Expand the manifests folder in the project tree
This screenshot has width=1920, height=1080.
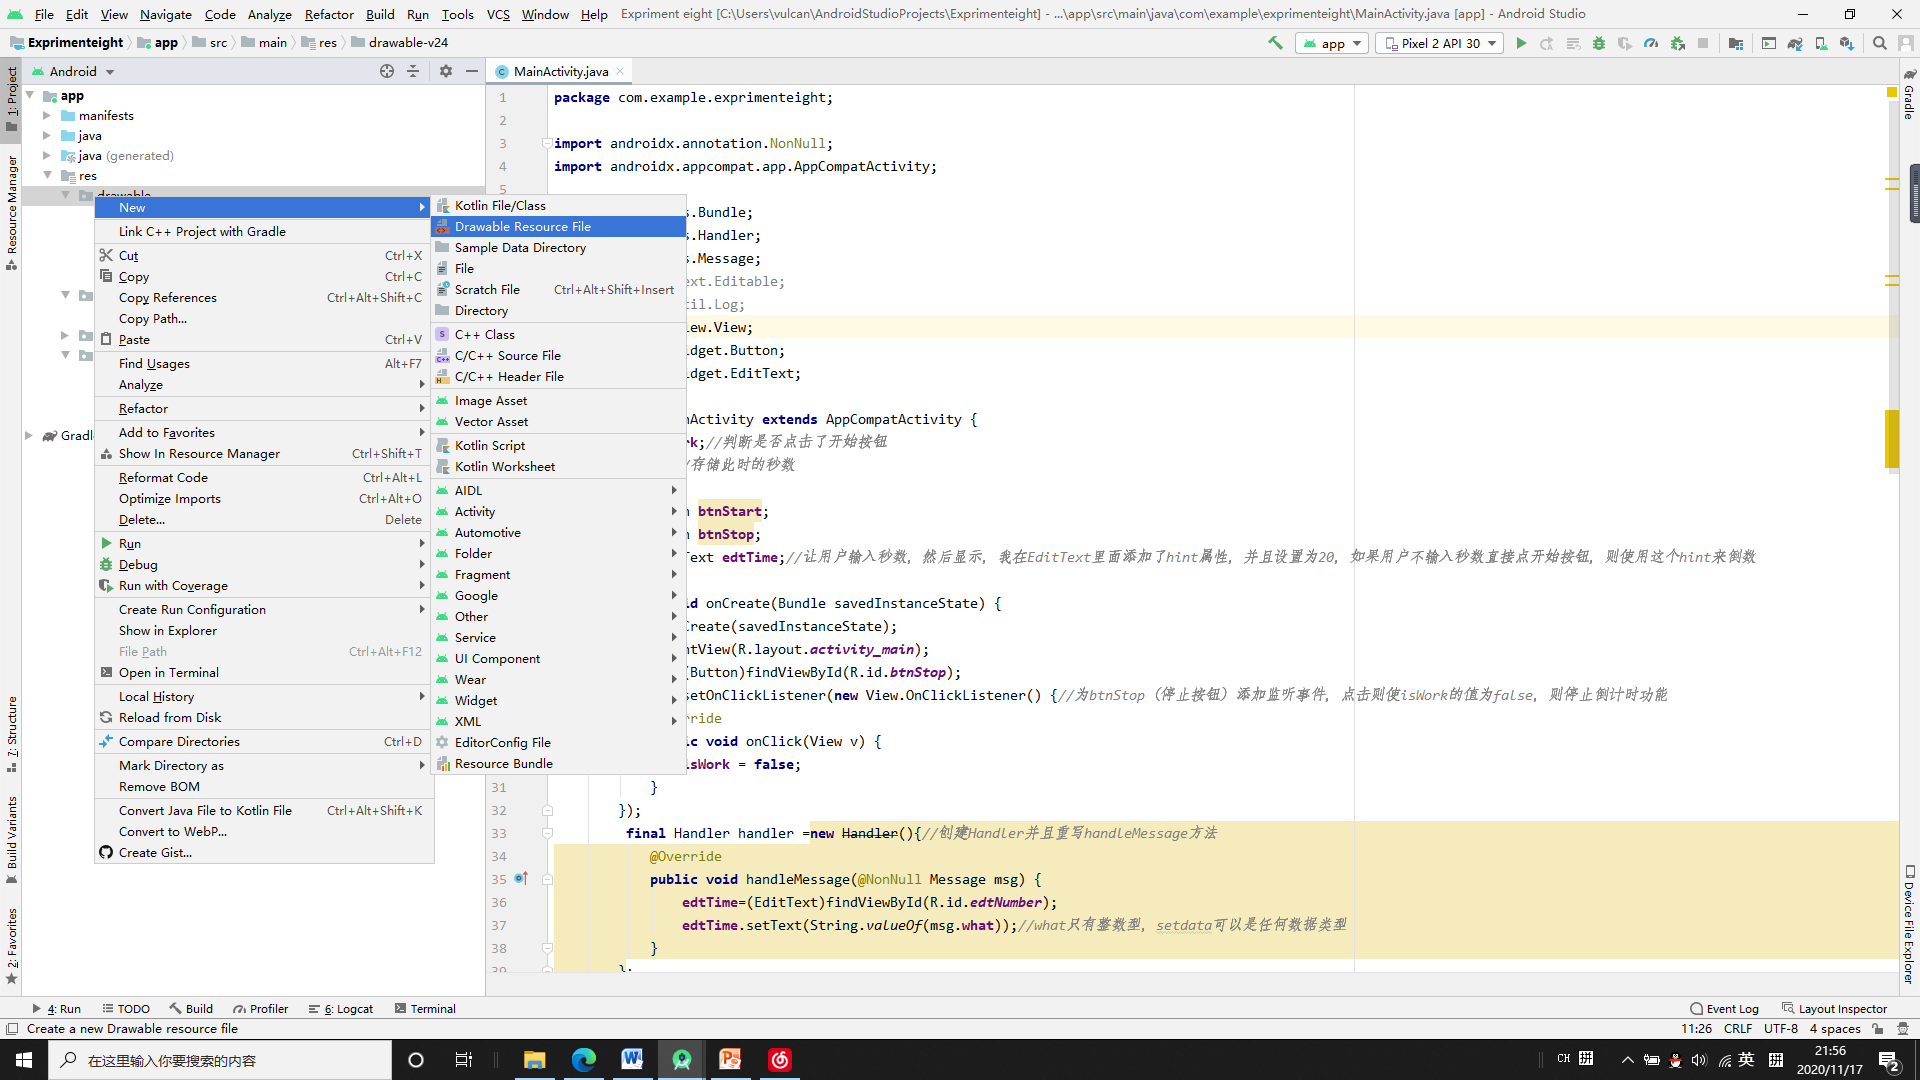coord(47,116)
